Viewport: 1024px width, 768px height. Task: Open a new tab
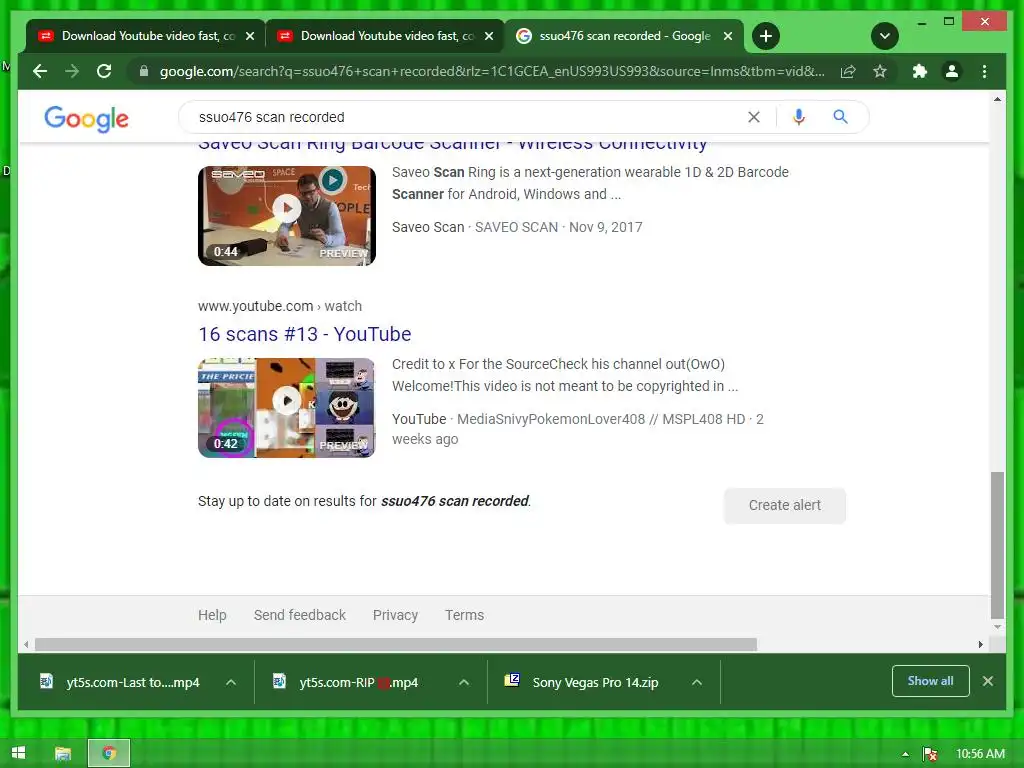coord(766,36)
